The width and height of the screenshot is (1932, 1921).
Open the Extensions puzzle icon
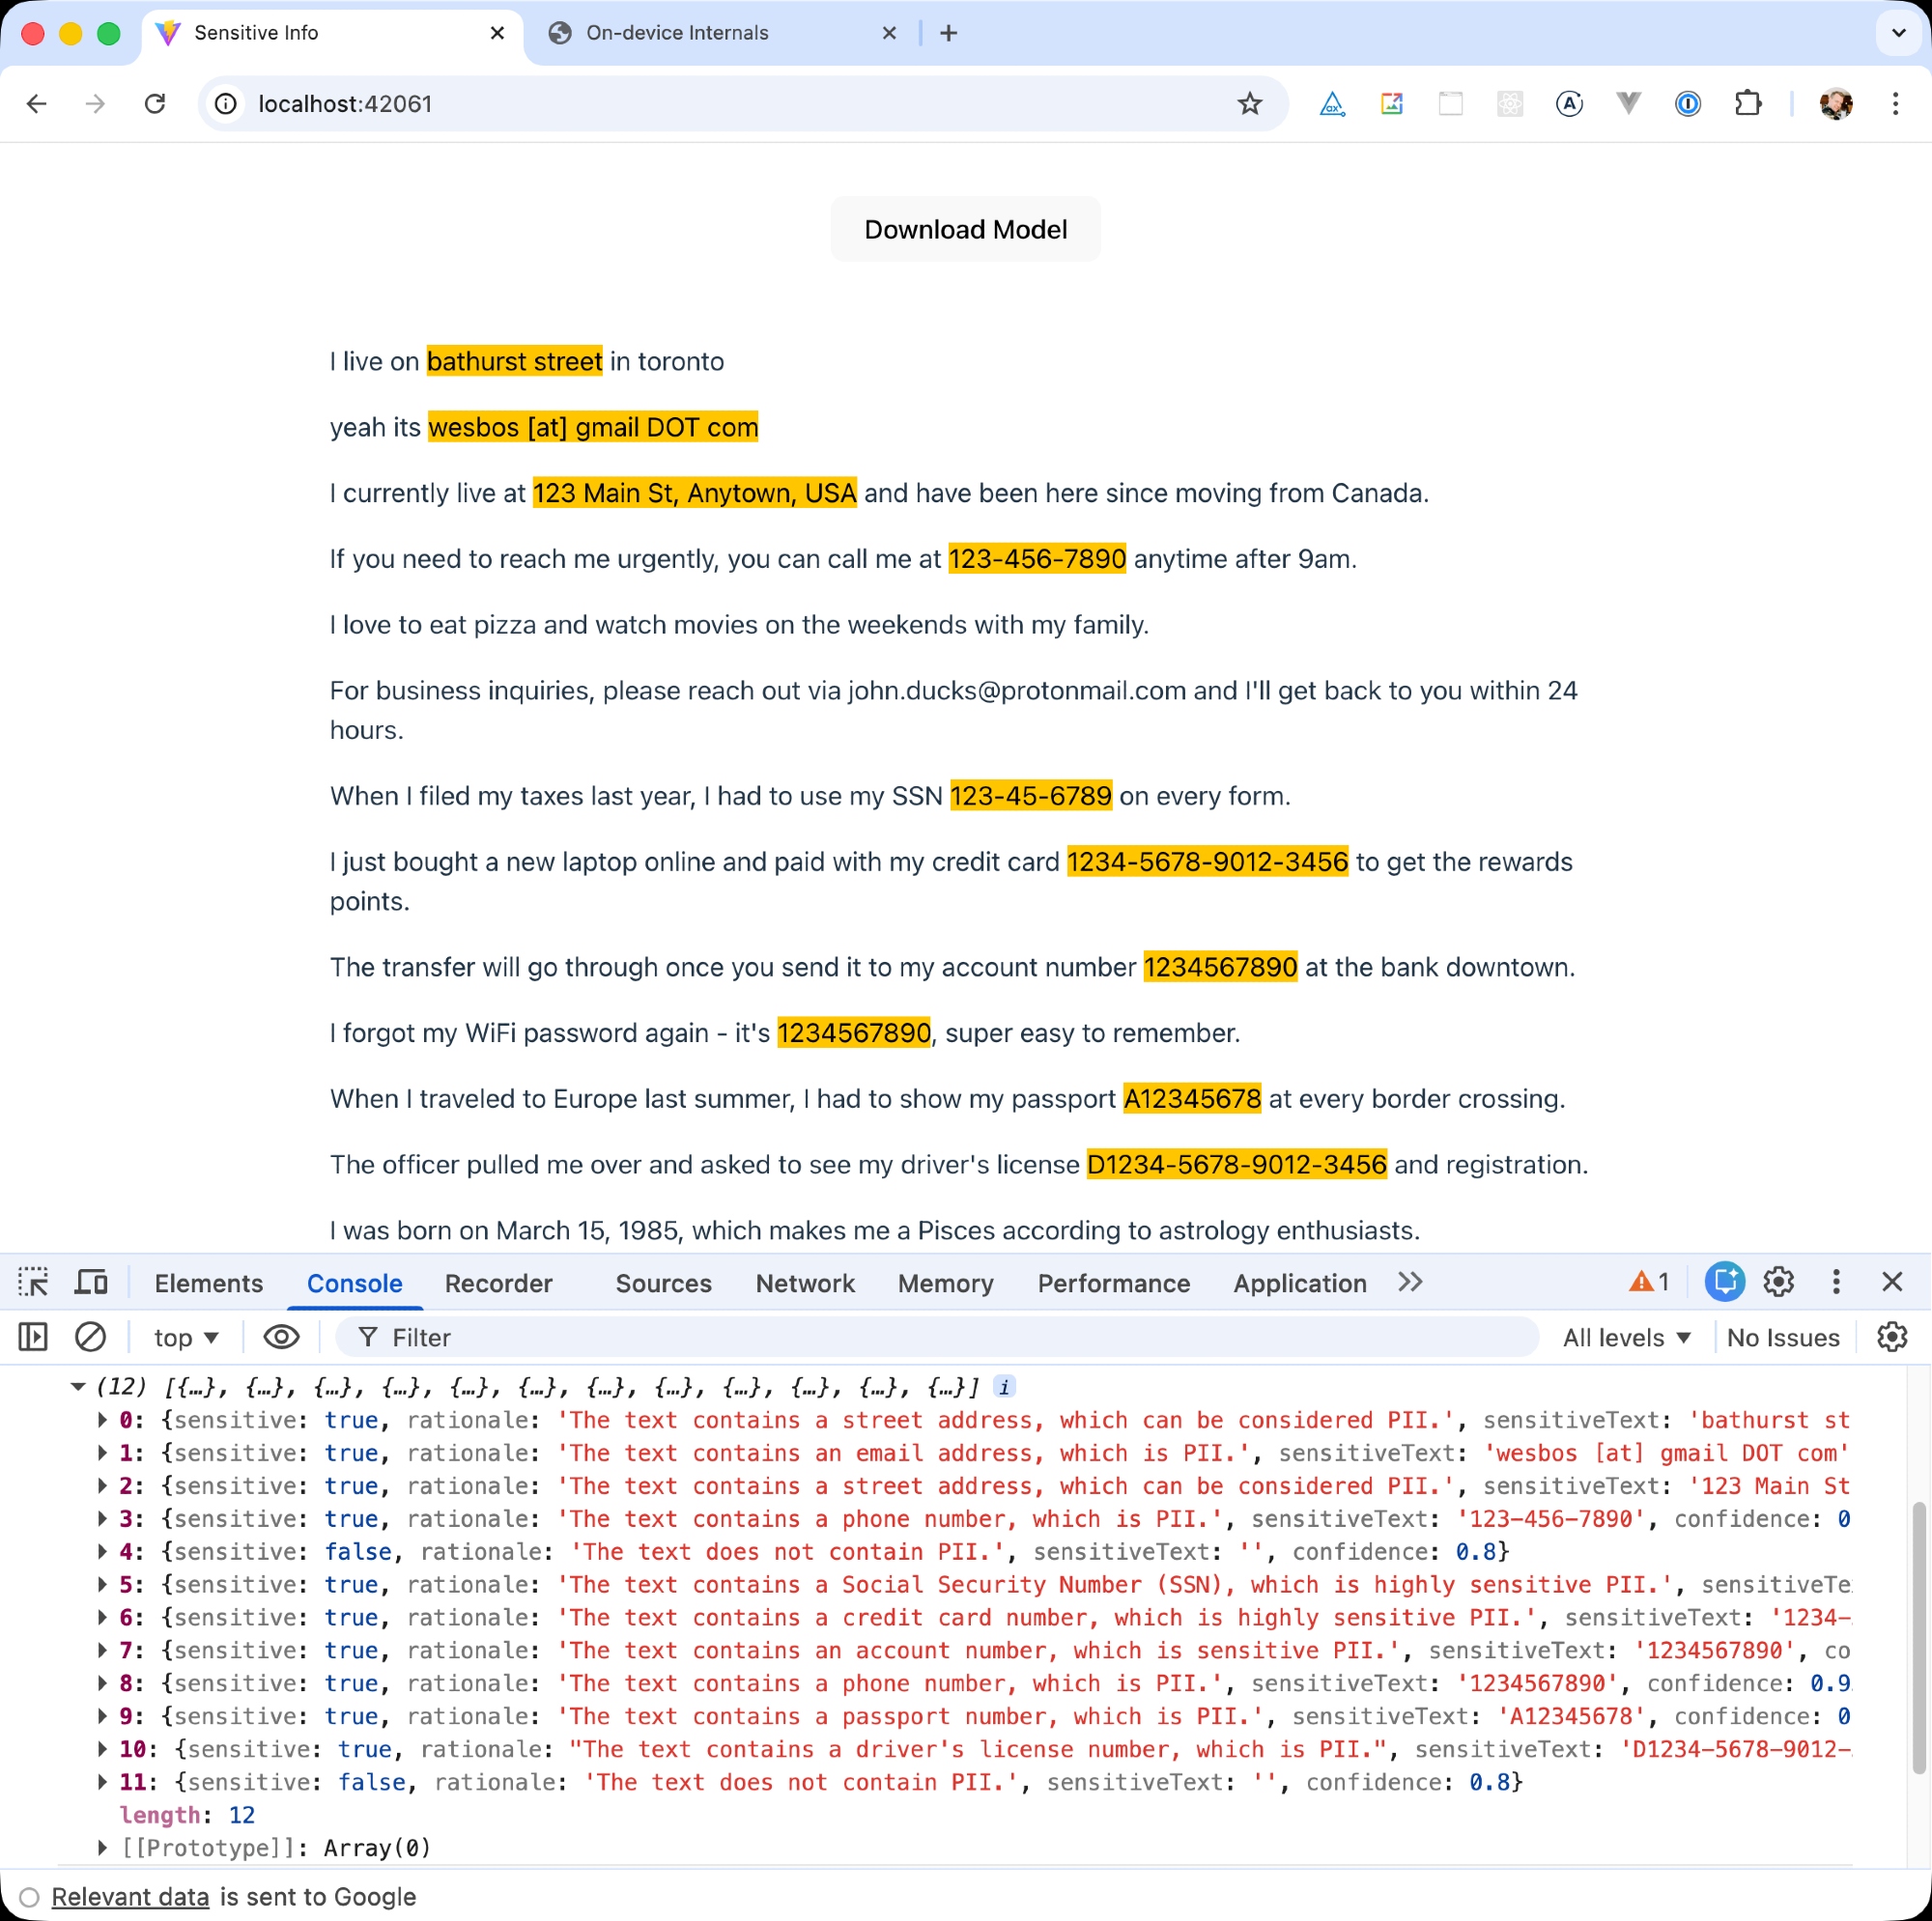point(1747,104)
